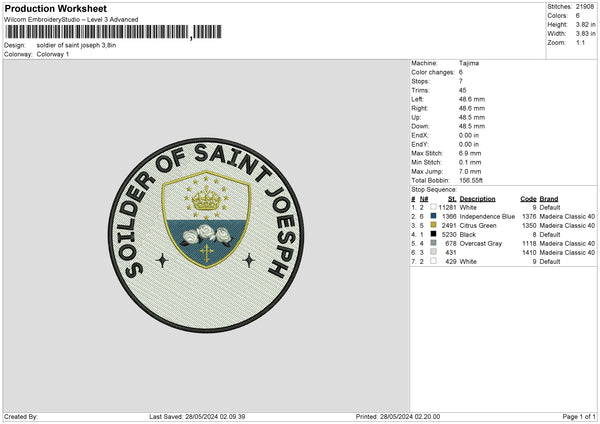Click the Code column header
The height and width of the screenshot is (424, 600).
click(x=528, y=199)
